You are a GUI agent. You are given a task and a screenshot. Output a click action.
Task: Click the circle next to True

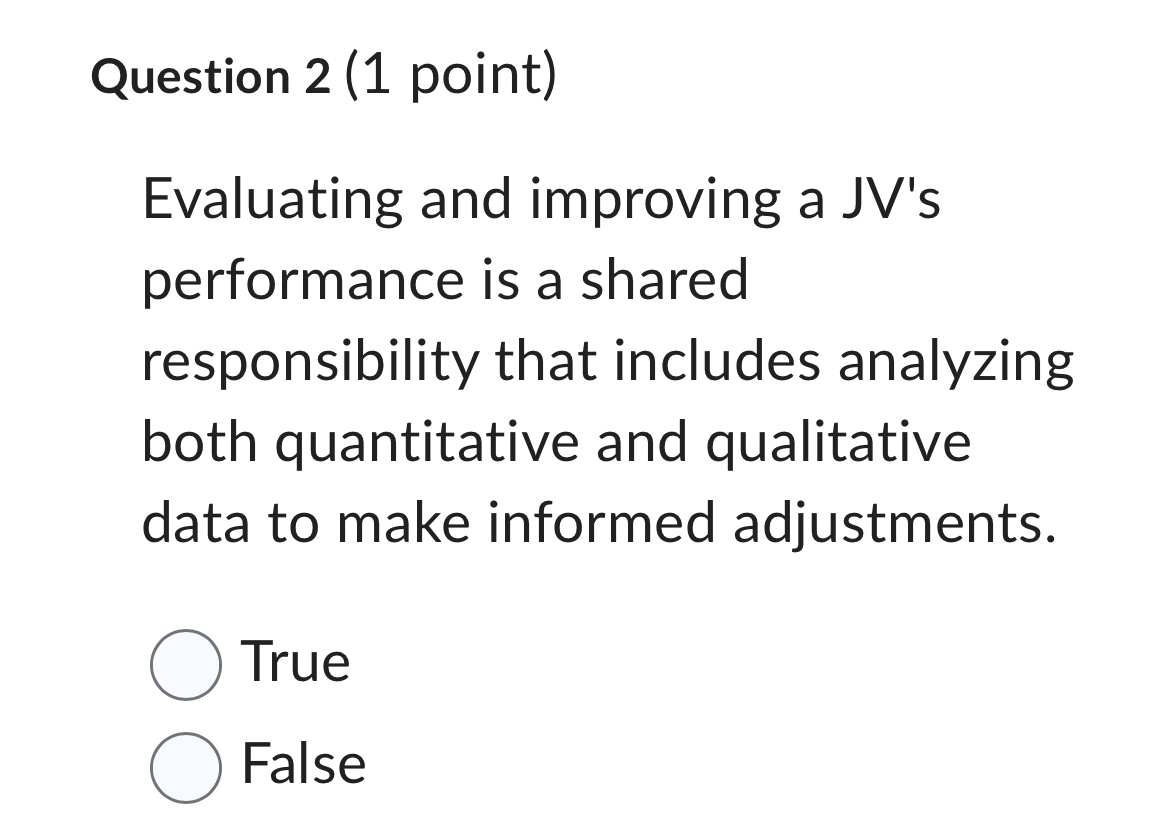click(x=186, y=662)
